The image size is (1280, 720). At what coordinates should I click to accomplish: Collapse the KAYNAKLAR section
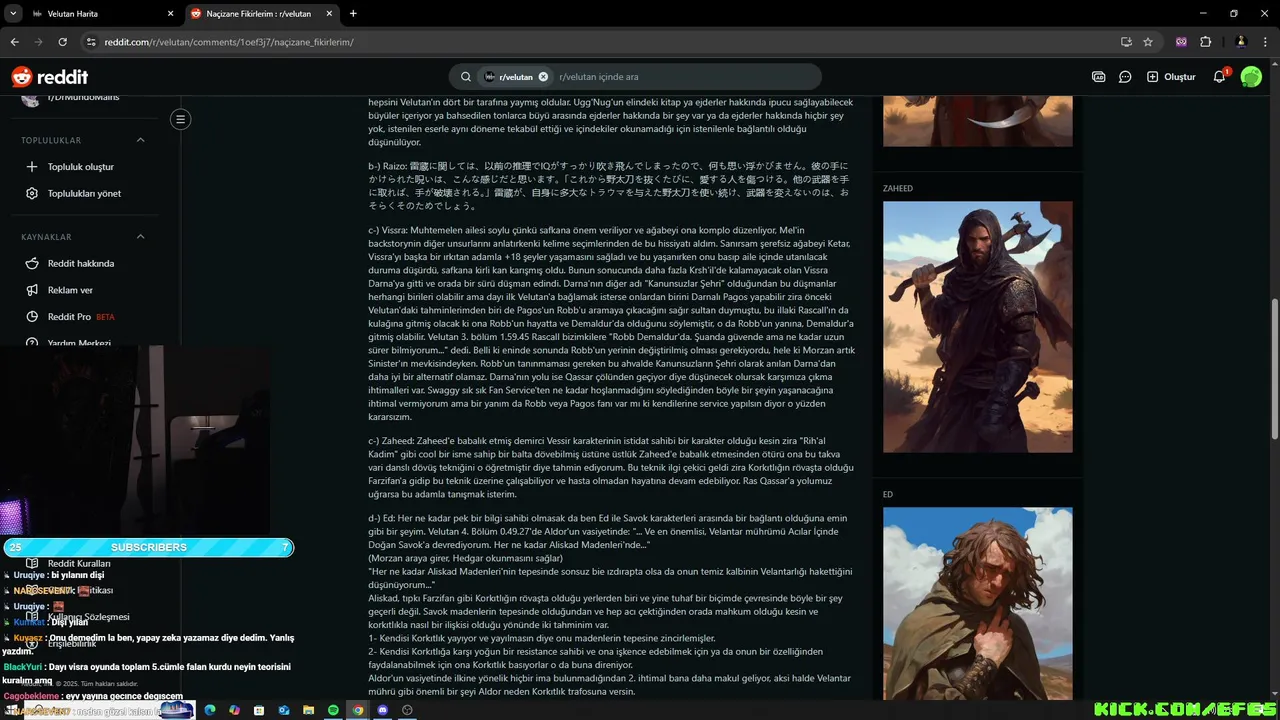click(x=140, y=237)
